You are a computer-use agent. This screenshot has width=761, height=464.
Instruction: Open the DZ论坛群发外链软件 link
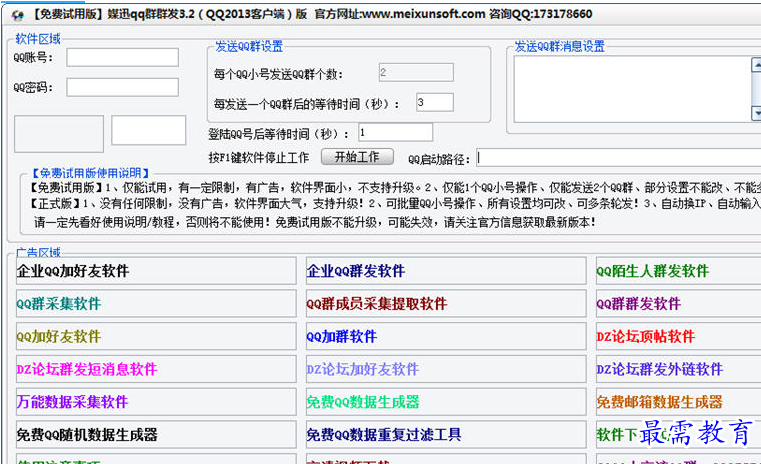(678, 369)
